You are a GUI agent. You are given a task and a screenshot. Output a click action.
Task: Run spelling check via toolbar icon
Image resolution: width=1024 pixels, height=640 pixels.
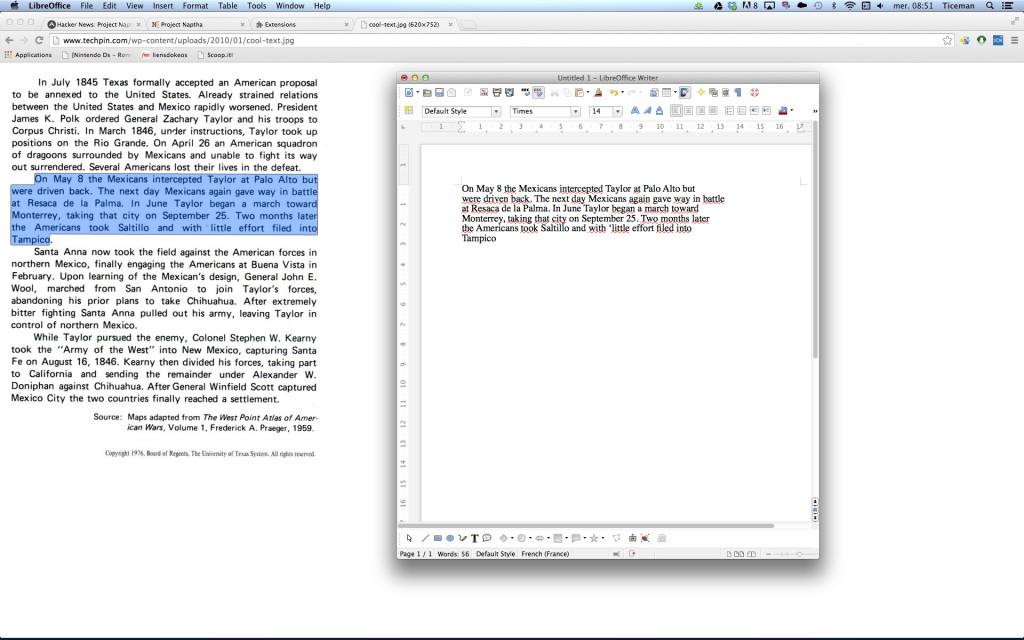(x=525, y=92)
